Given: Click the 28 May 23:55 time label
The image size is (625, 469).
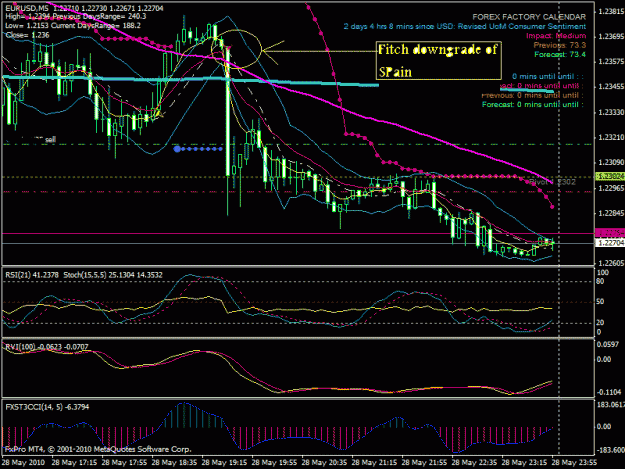Looking at the screenshot, I should coord(574,463).
